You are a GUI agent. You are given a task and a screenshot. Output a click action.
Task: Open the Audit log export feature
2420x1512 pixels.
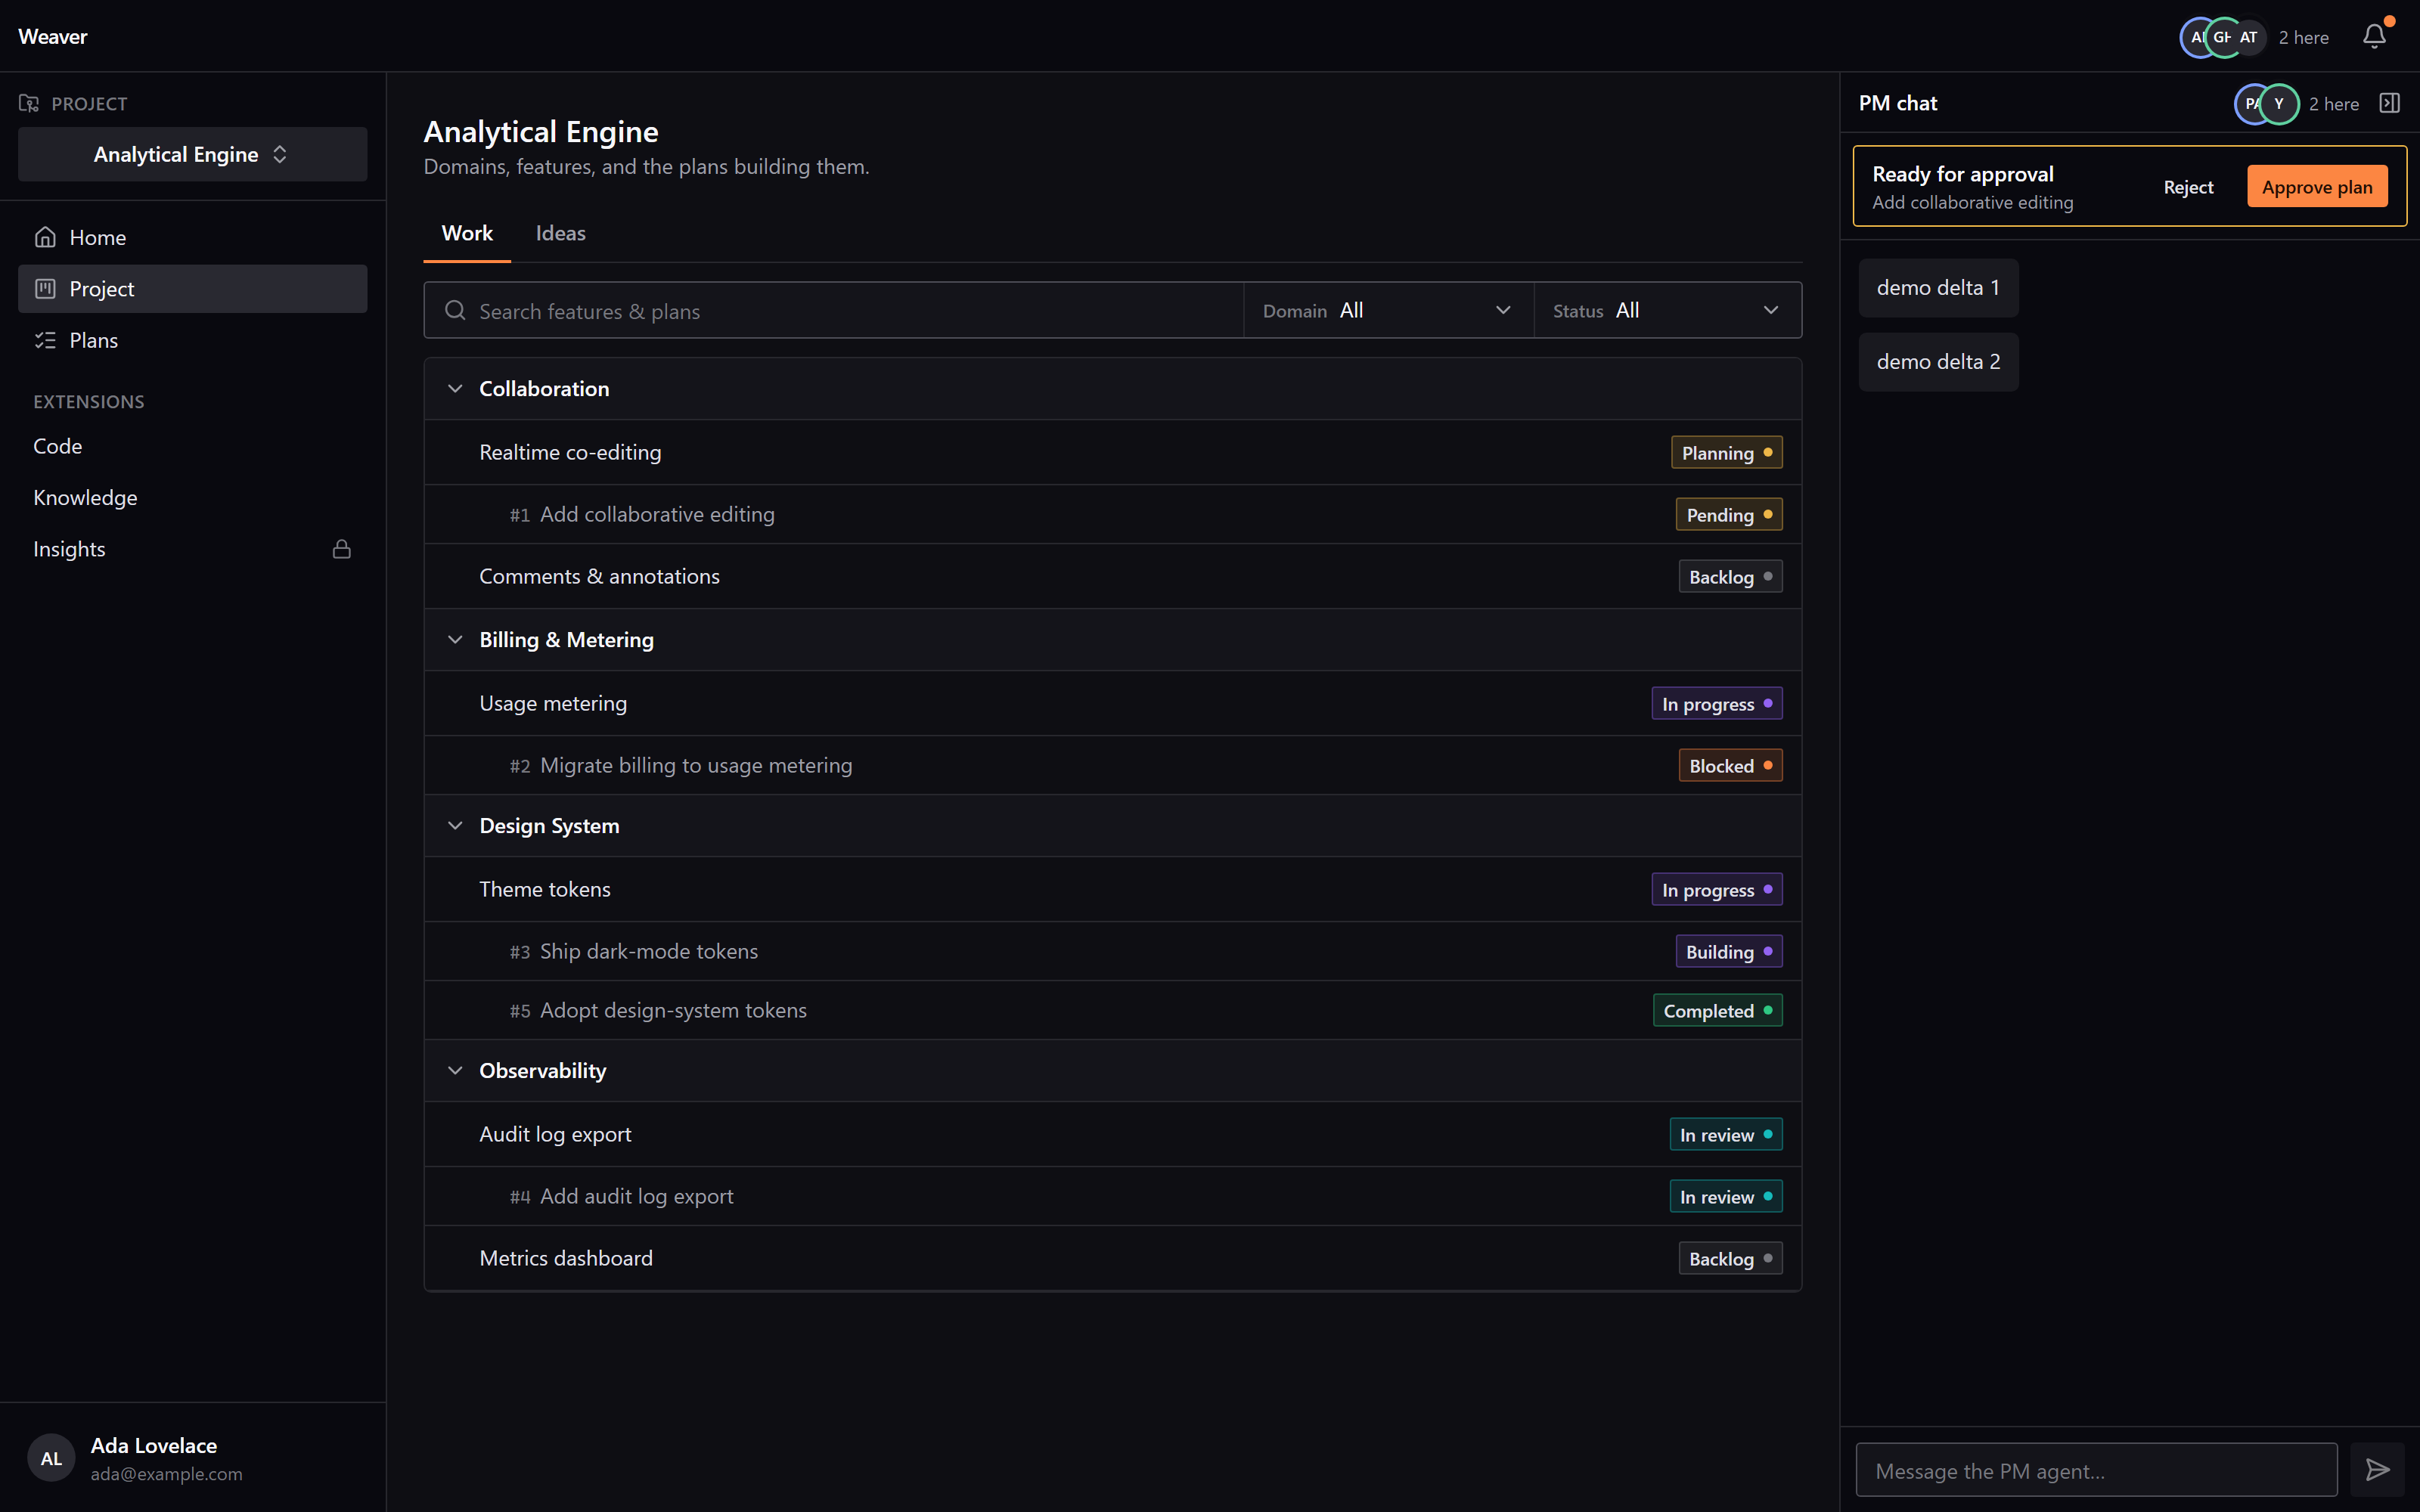coord(1112,1134)
